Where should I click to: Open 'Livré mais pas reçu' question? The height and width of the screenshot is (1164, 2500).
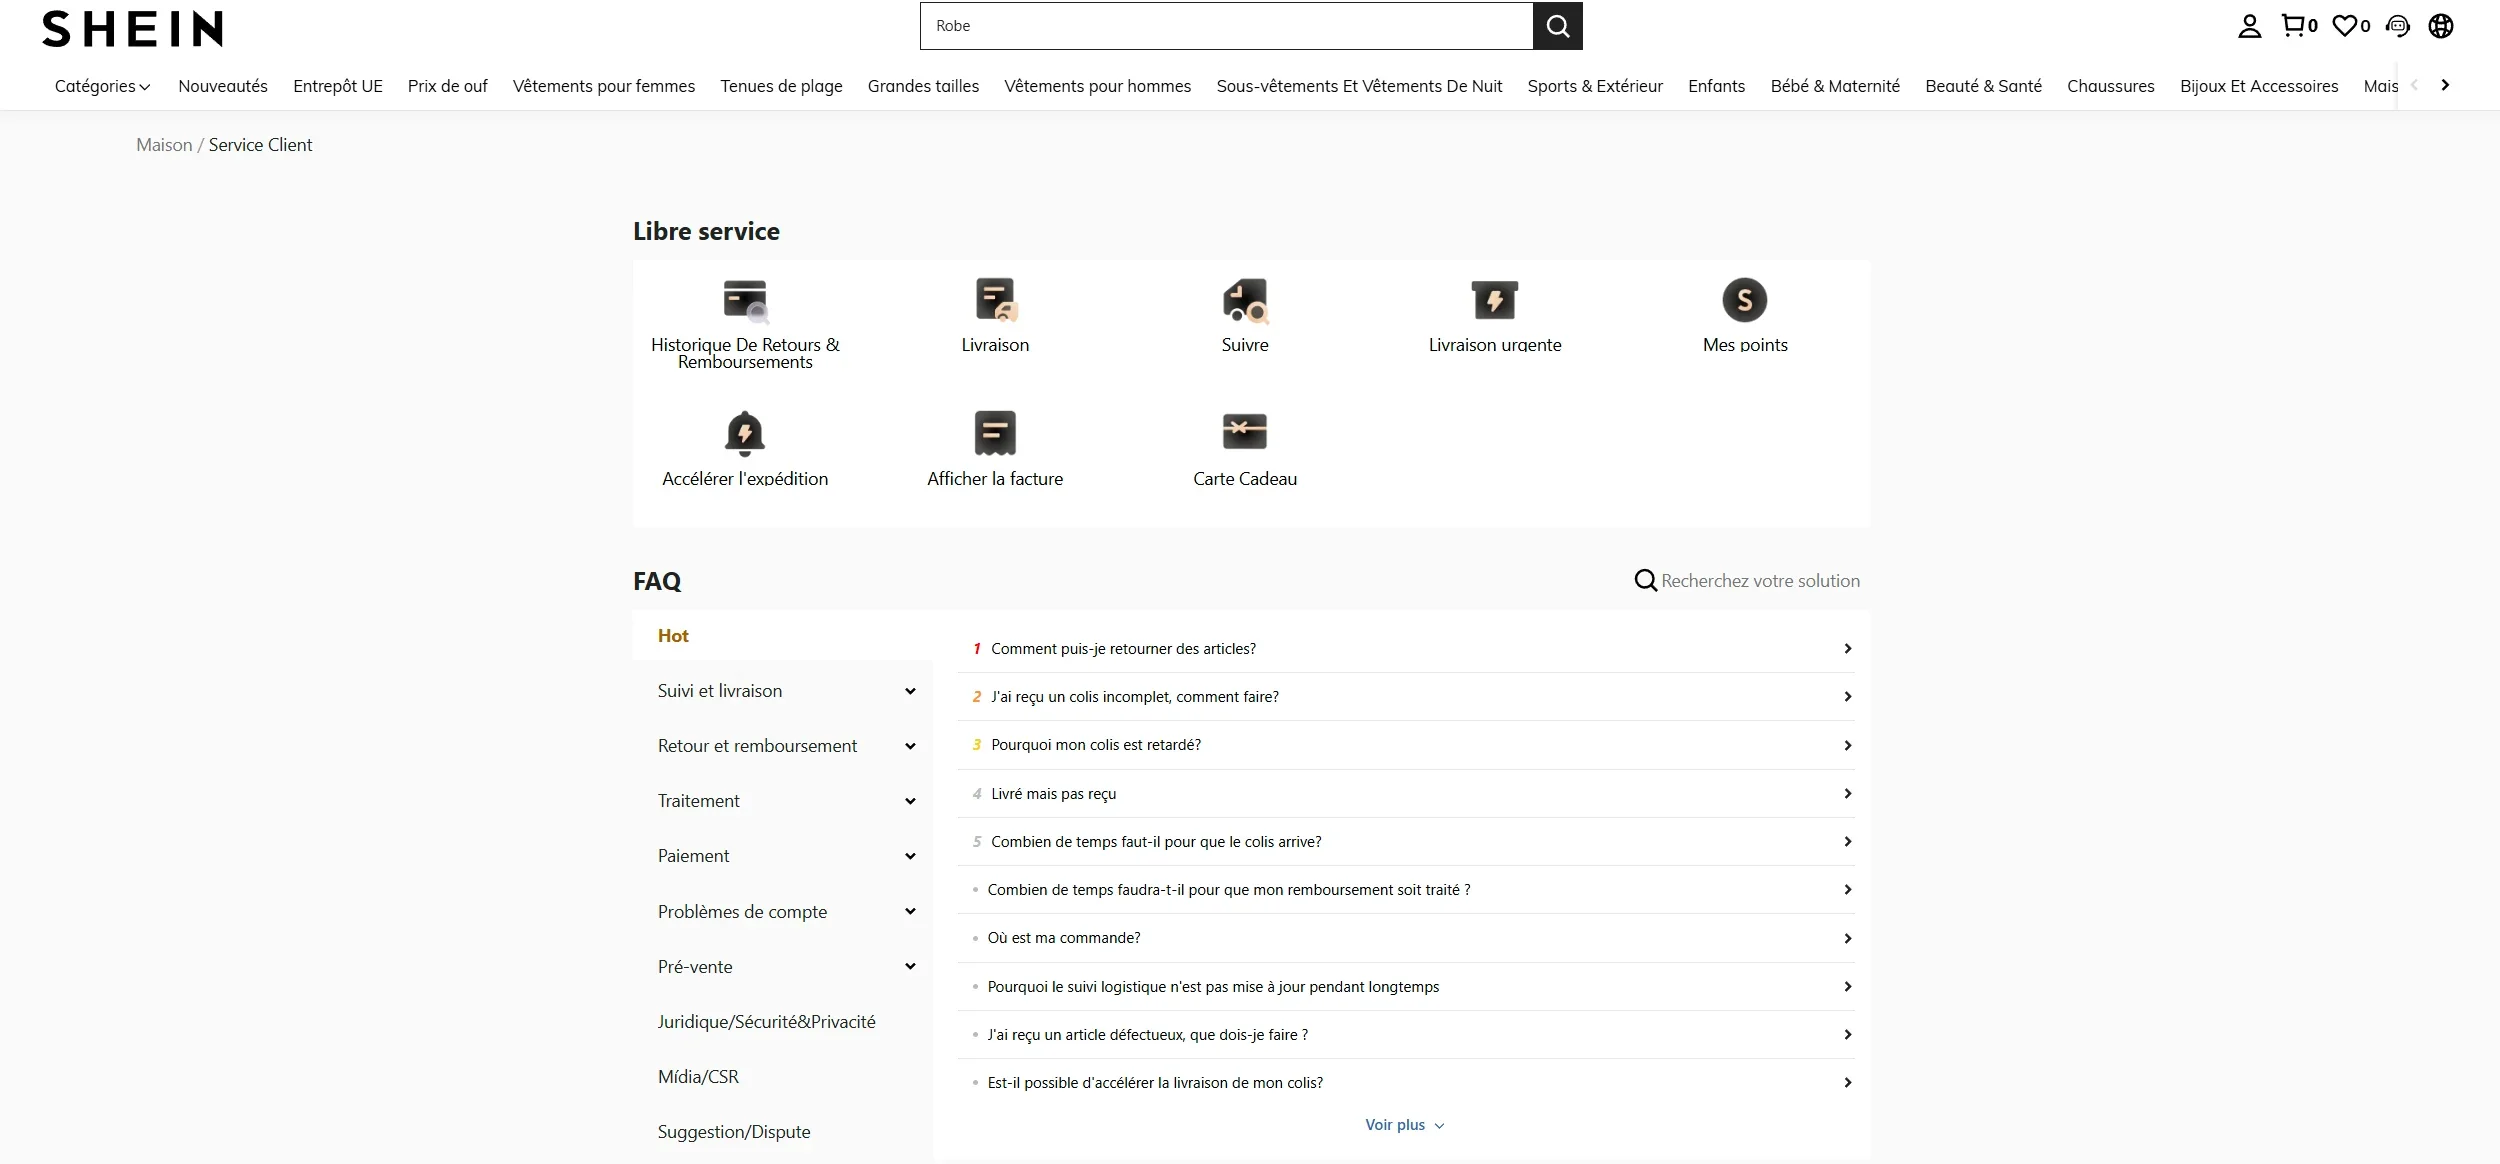(x=1406, y=794)
